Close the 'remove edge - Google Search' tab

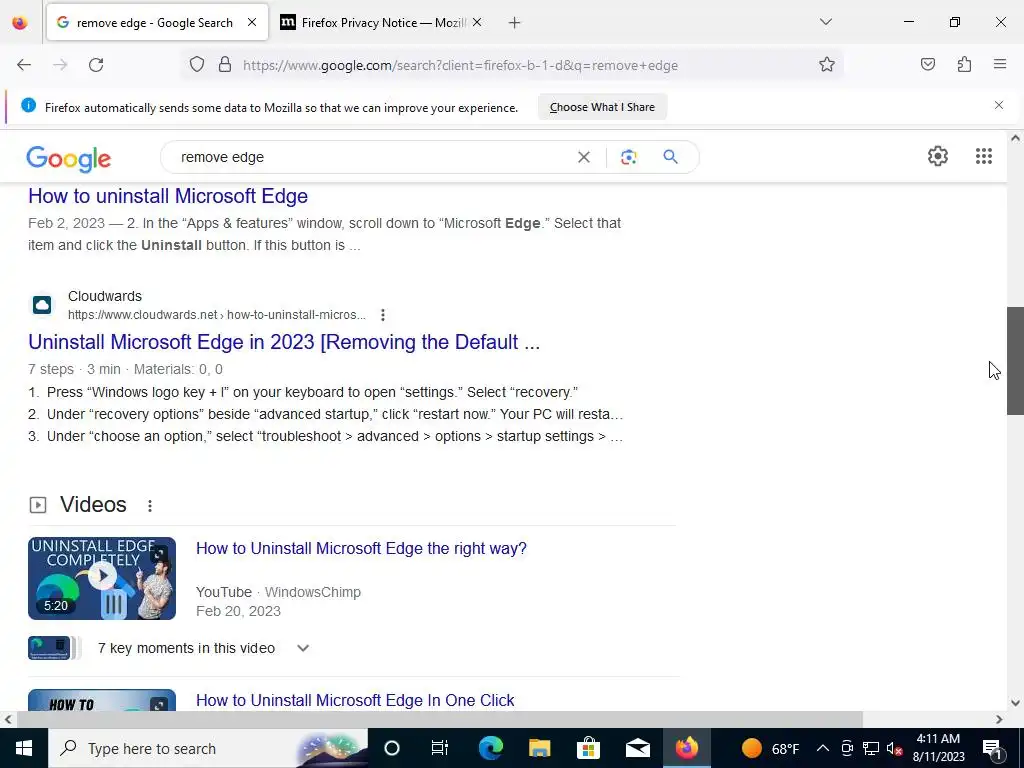pyautogui.click(x=252, y=22)
